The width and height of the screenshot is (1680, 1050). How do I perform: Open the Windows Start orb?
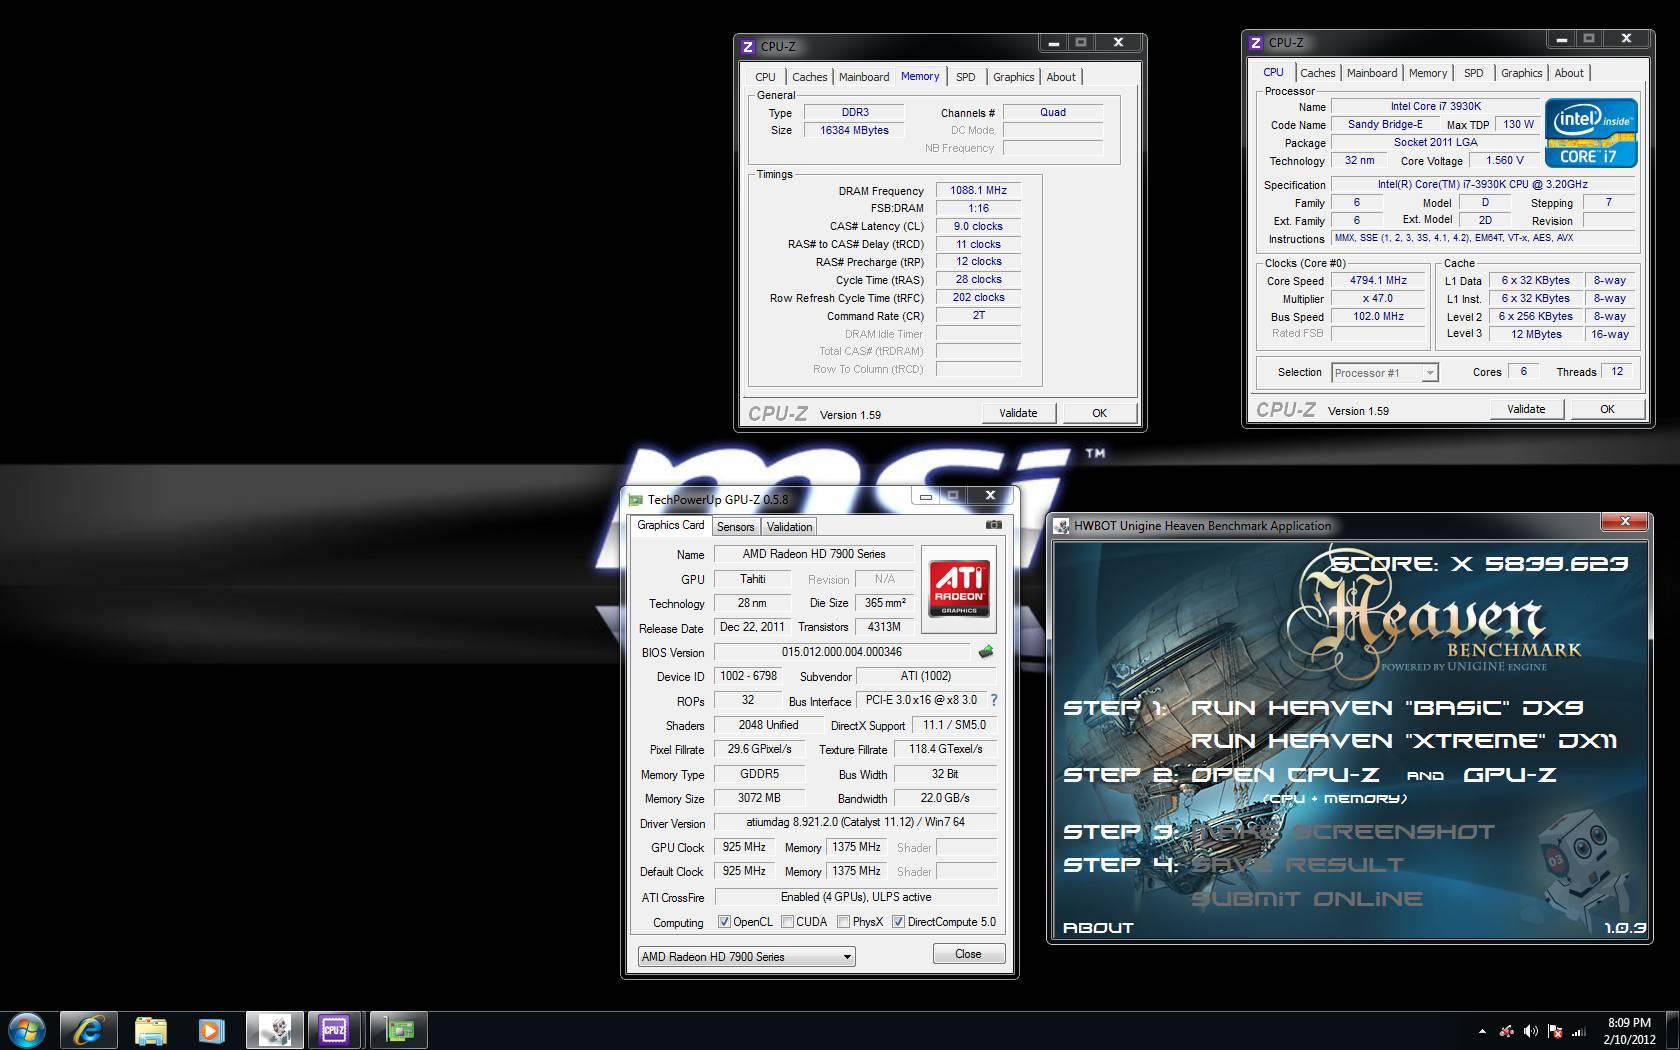click(27, 1030)
